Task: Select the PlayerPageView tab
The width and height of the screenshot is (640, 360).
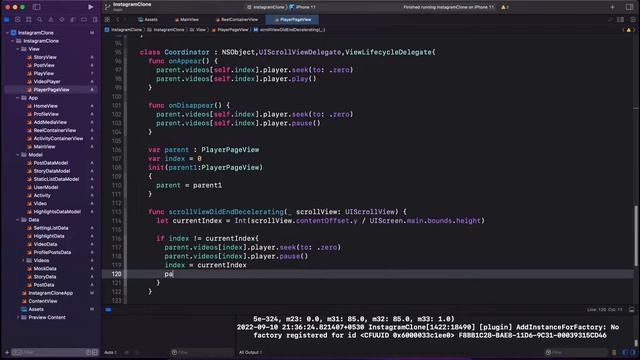Action: (293, 20)
